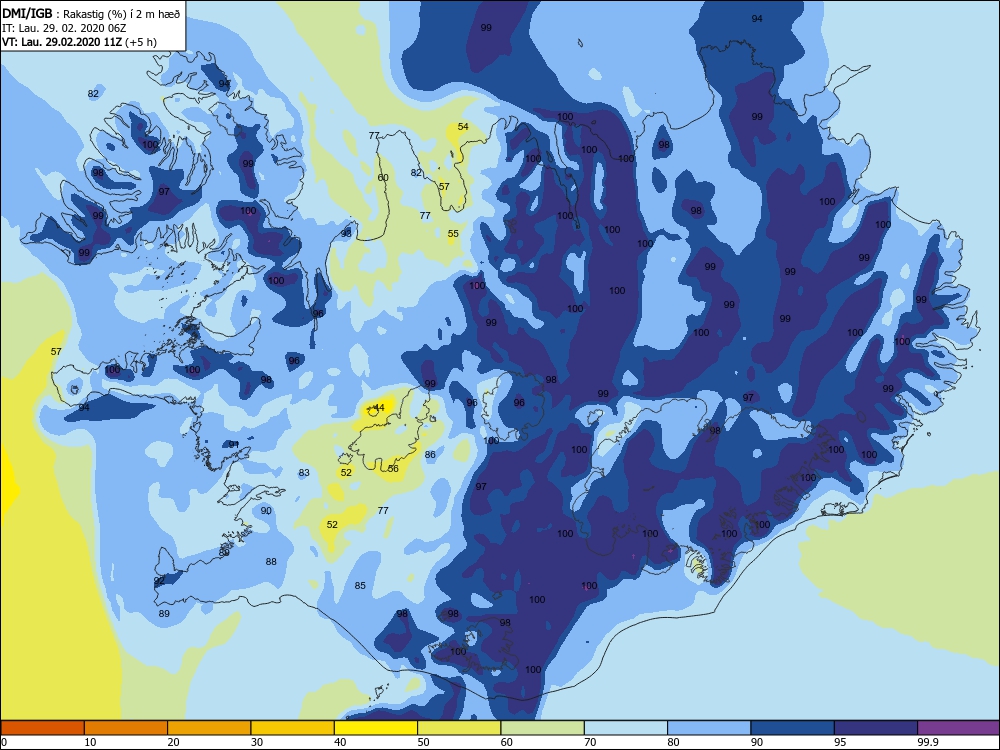
Task: Click the legend scale label 95
Action: coord(840,742)
